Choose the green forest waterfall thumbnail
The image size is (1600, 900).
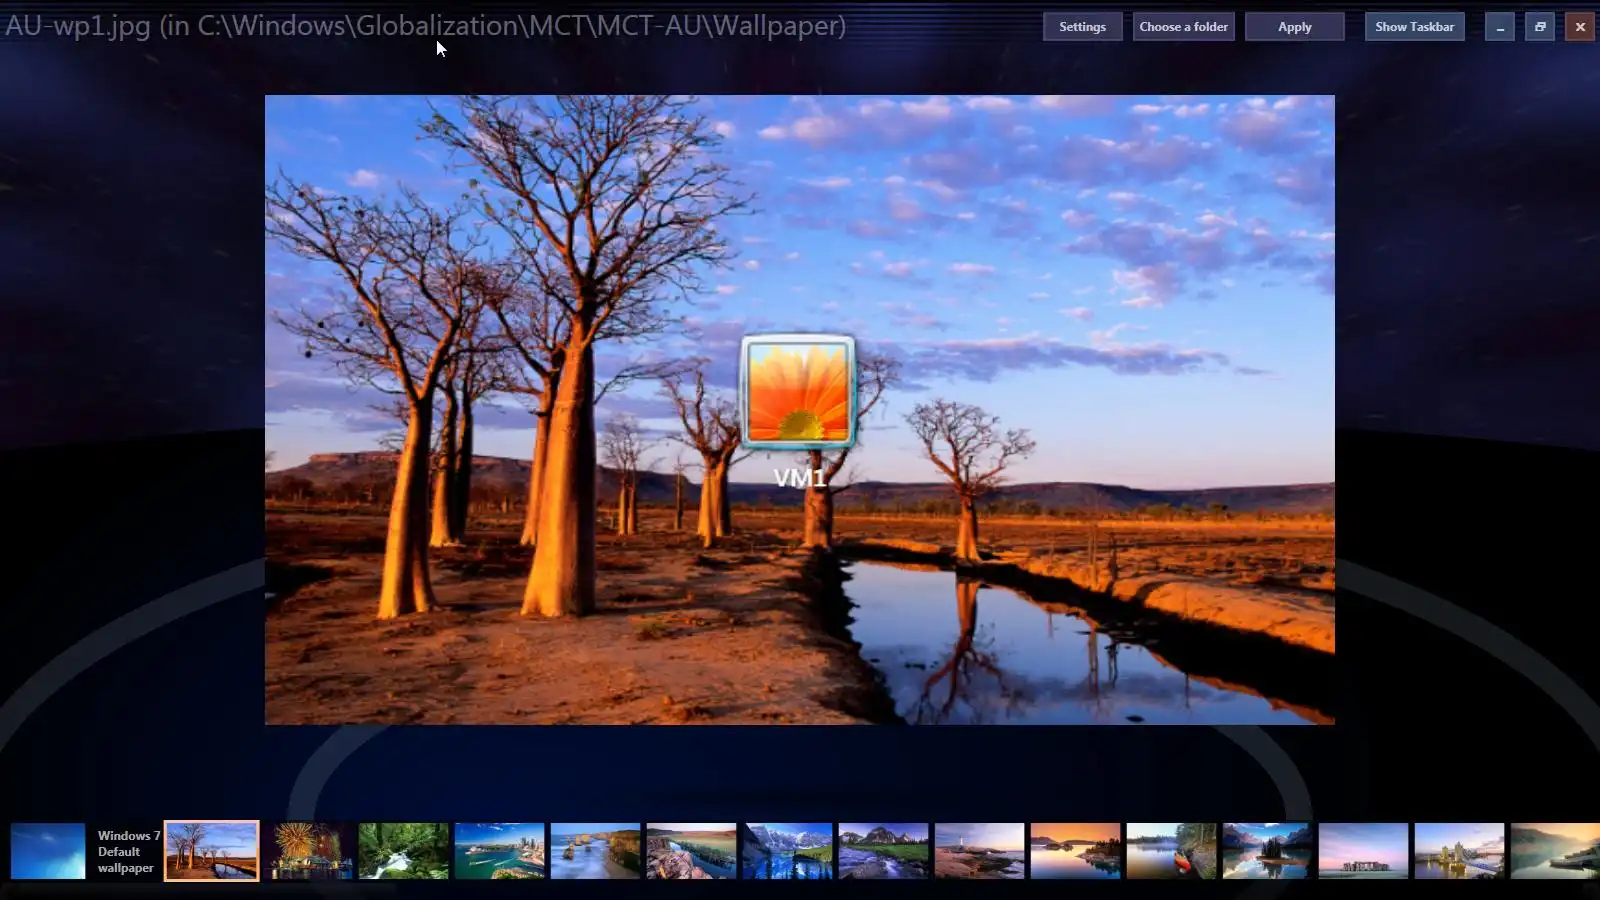tap(404, 851)
